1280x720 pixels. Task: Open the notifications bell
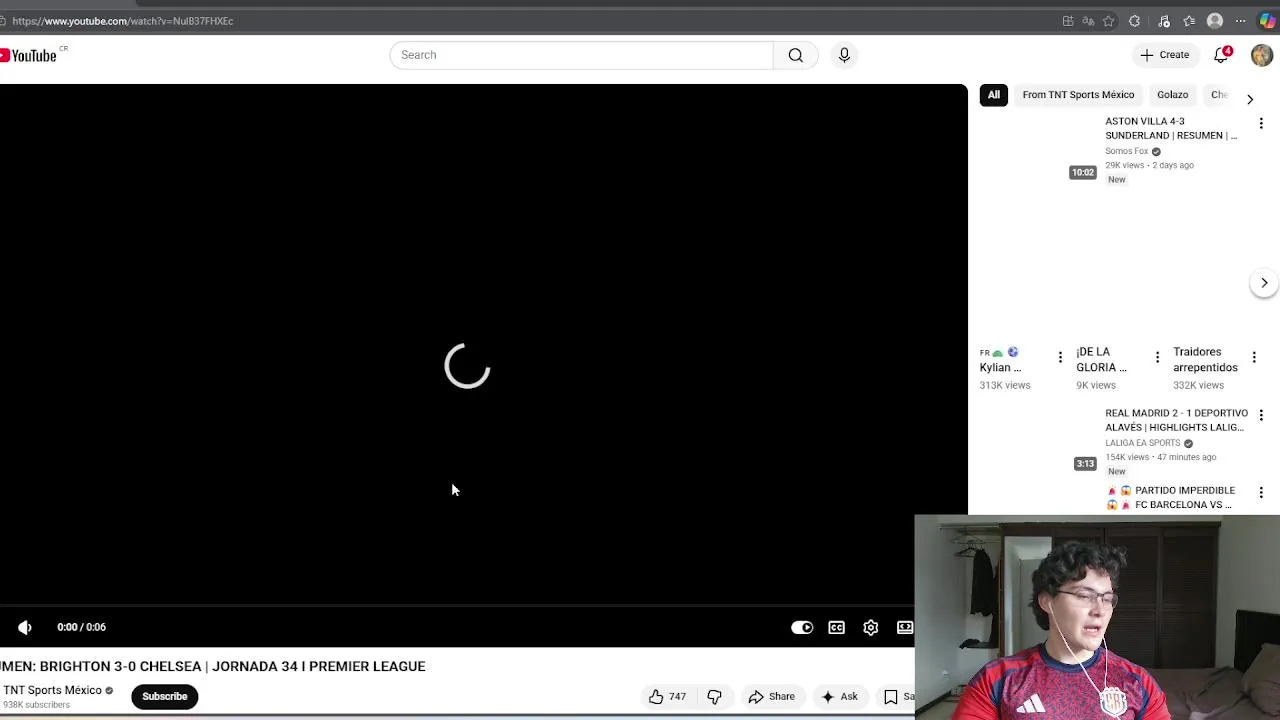1221,55
